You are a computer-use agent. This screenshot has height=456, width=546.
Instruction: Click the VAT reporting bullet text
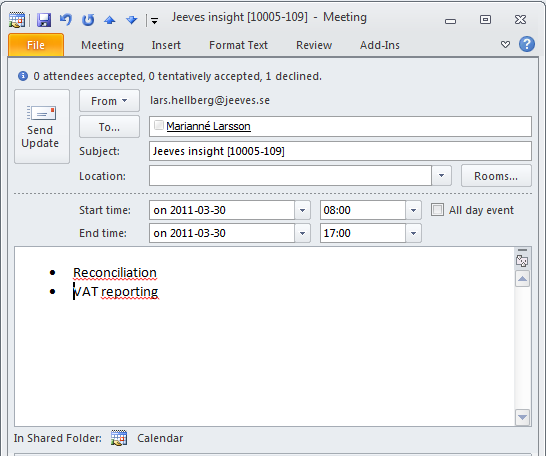[116, 292]
